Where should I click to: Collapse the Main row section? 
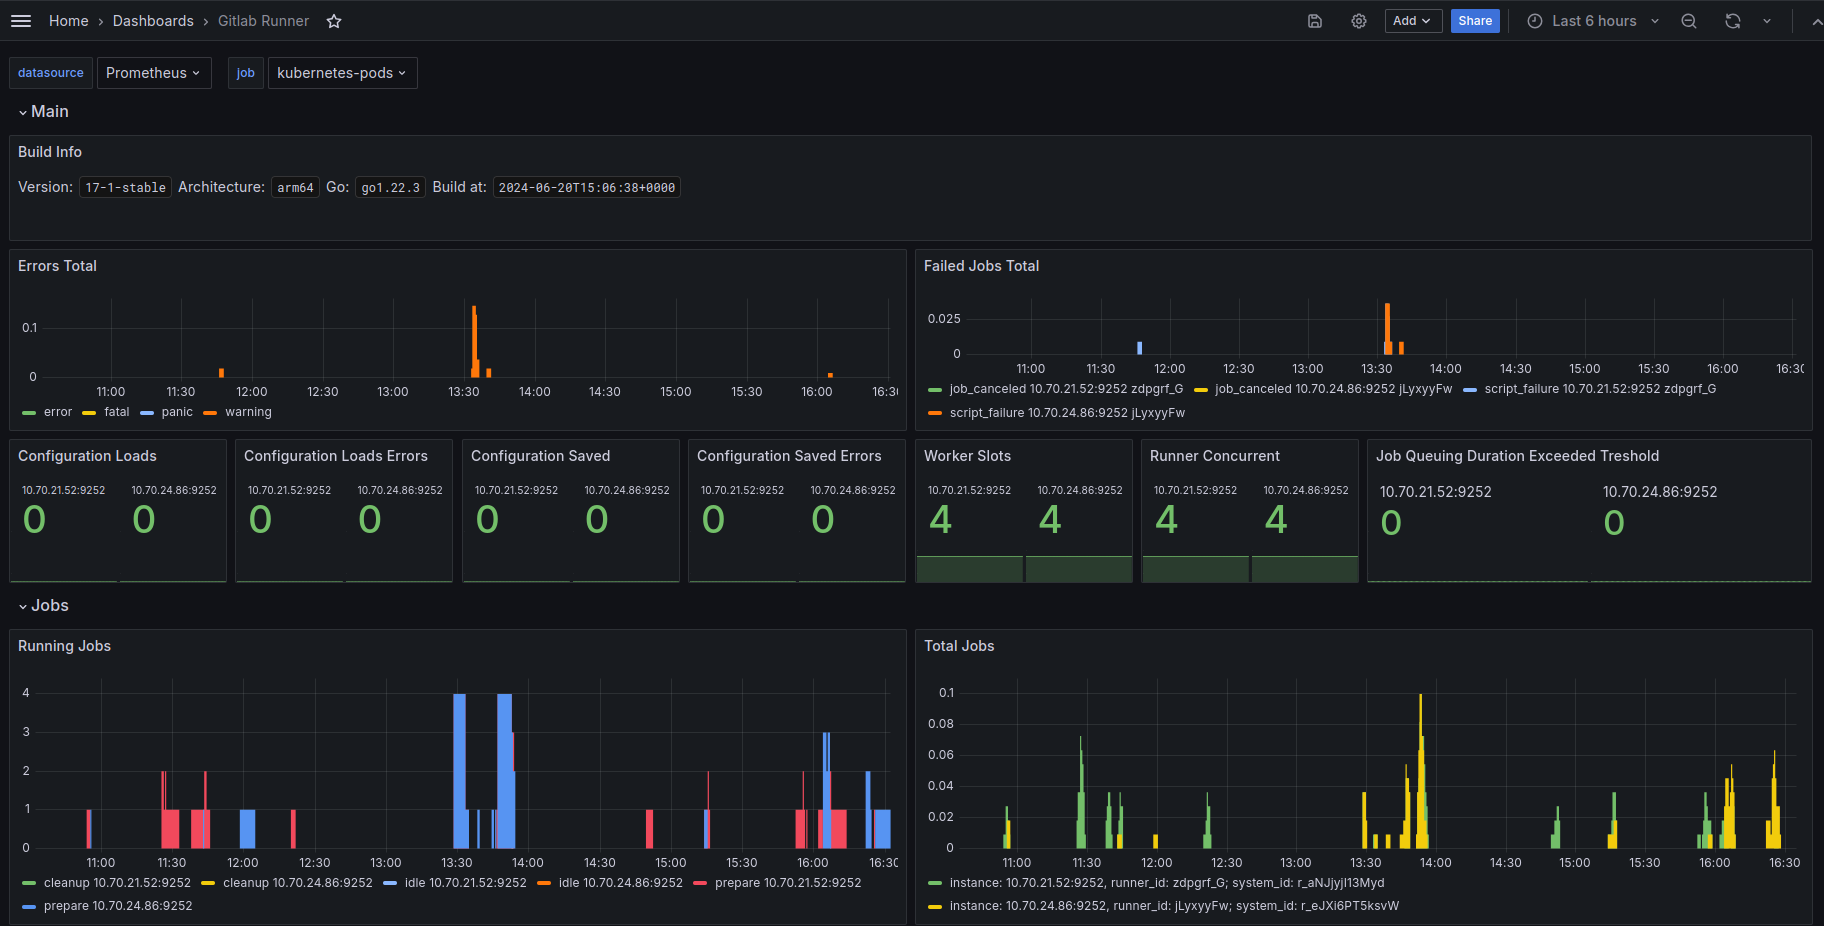(x=43, y=112)
